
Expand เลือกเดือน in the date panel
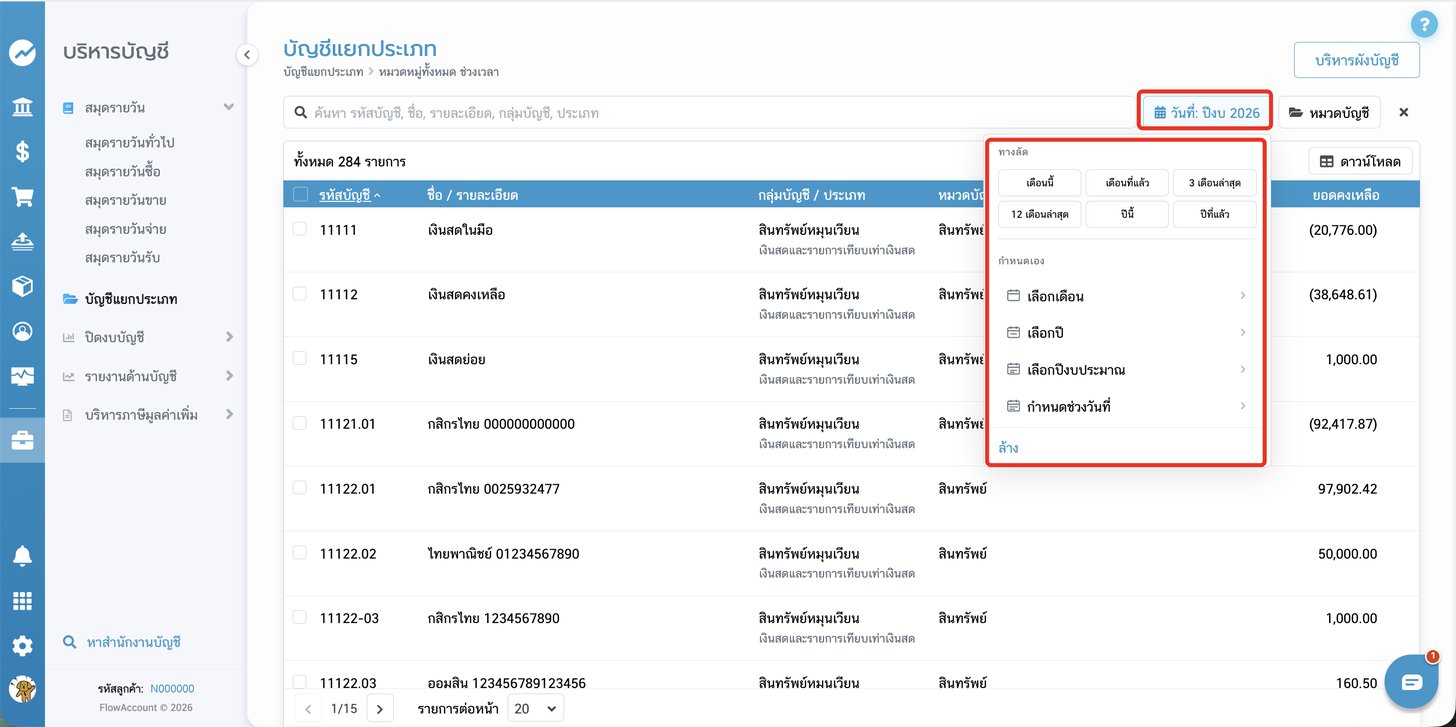pos(1126,296)
